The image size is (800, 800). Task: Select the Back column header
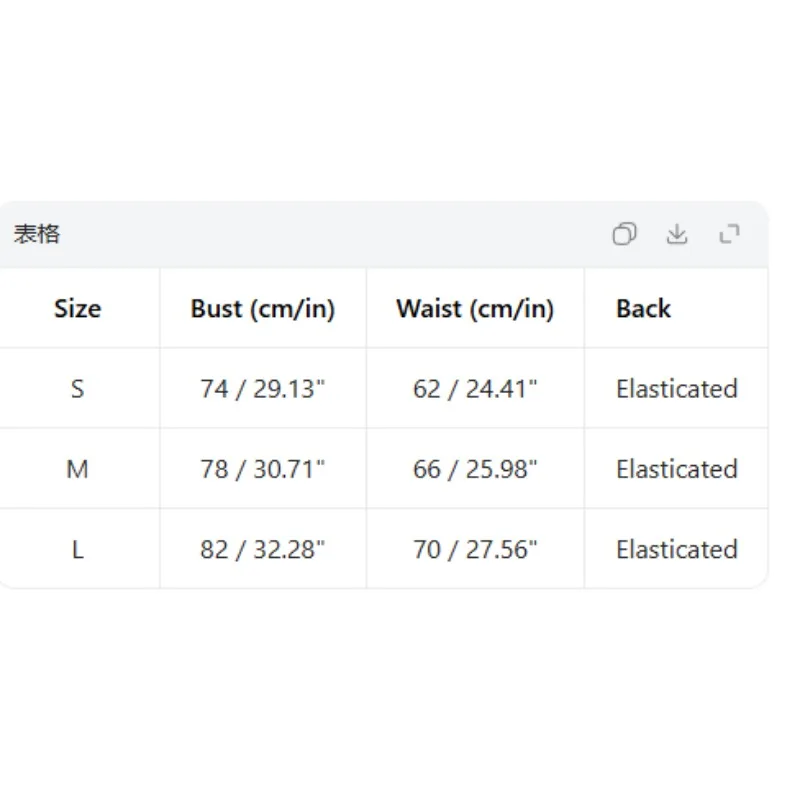point(643,309)
